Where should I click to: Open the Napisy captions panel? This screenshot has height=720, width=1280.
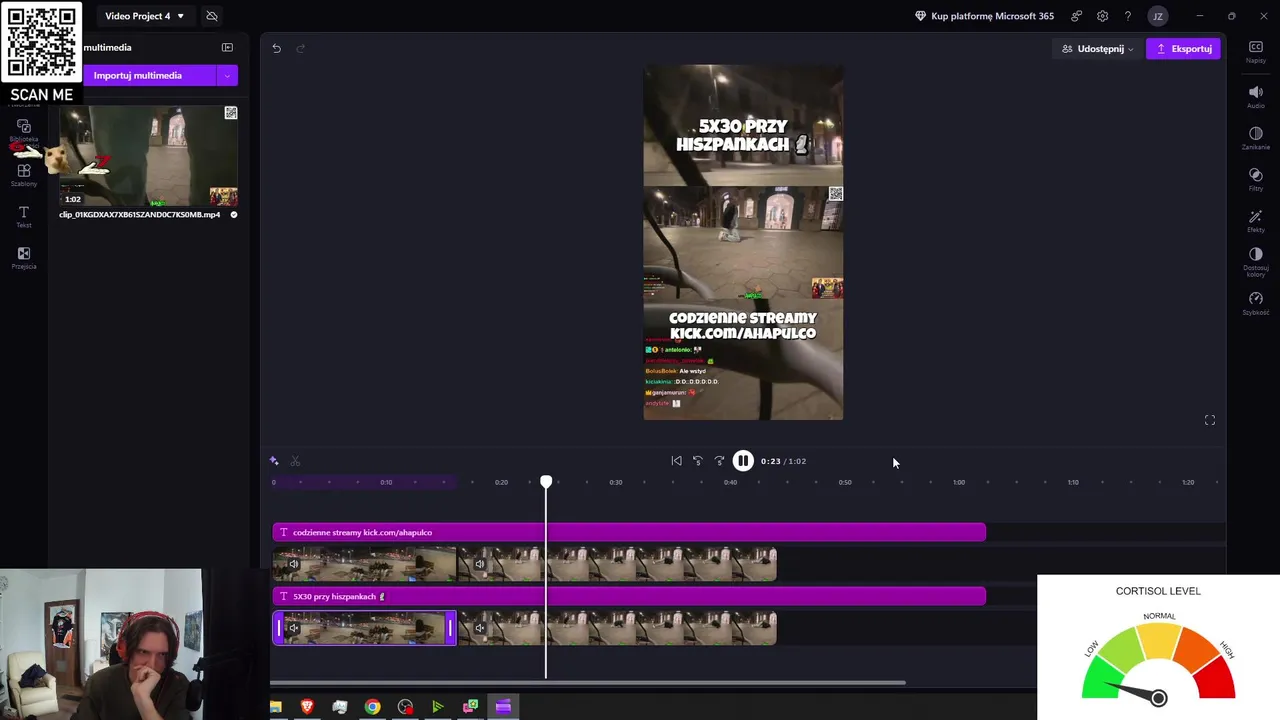[x=1255, y=52]
